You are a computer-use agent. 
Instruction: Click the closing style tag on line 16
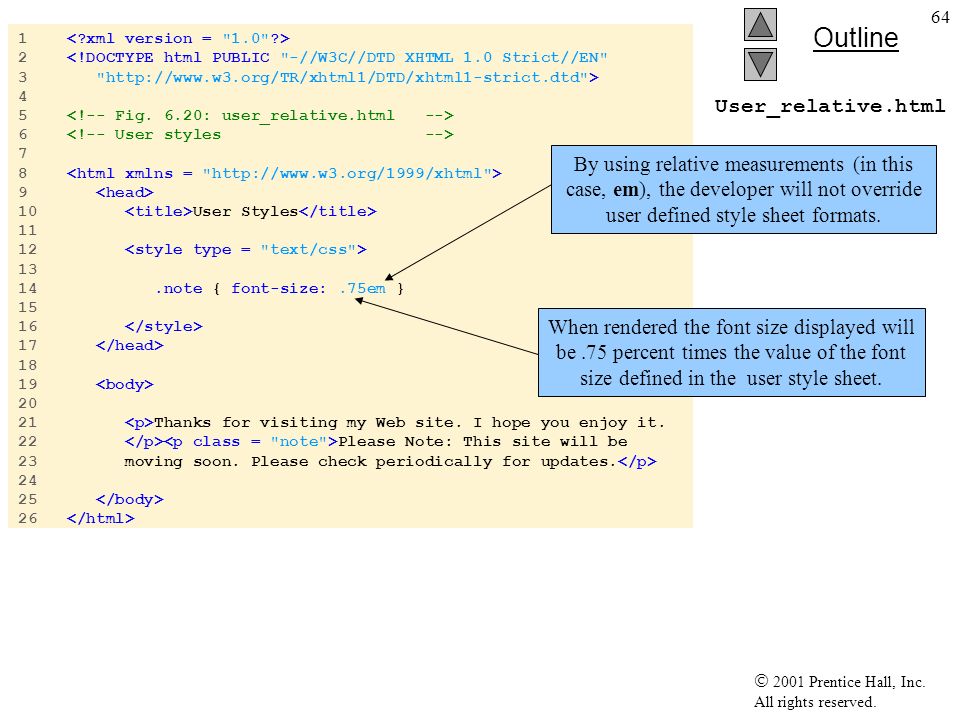coord(163,326)
